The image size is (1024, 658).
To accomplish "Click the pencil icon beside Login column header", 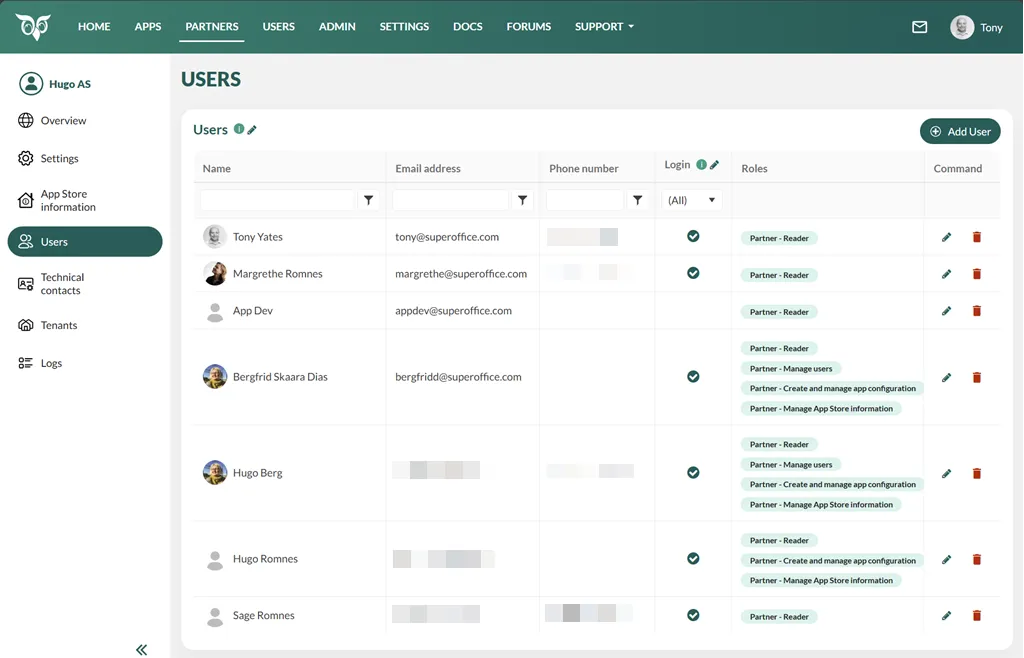I will pyautogui.click(x=714, y=165).
